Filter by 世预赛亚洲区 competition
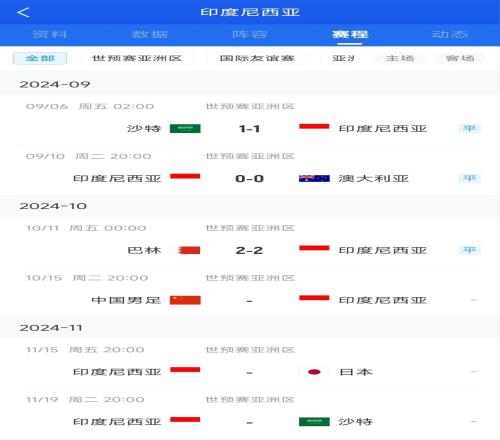The width and height of the screenshot is (500, 440). coord(137,58)
